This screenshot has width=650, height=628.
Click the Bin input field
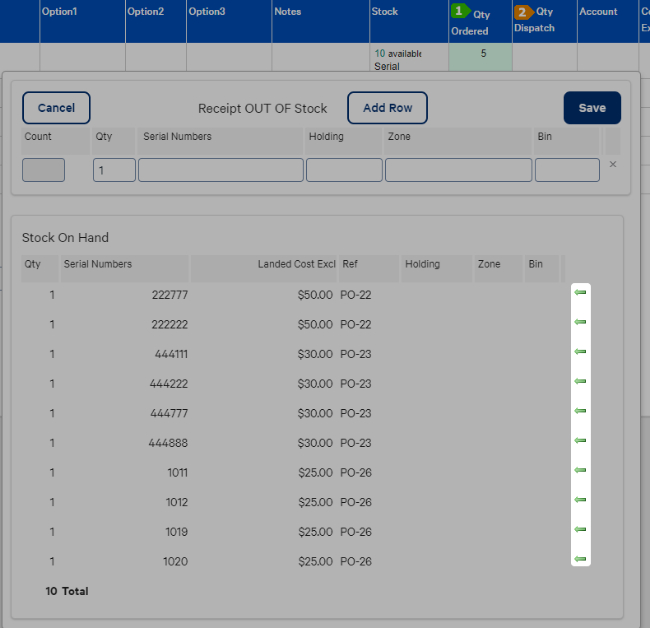tap(567, 170)
